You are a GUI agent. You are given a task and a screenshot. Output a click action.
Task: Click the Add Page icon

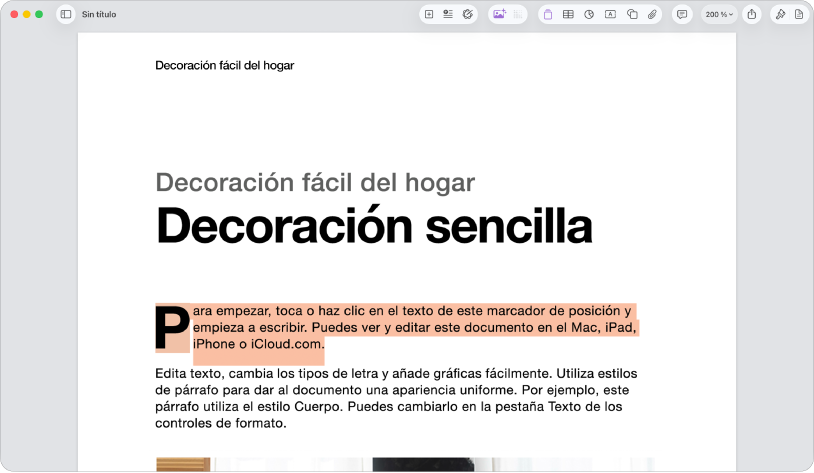[x=429, y=15]
